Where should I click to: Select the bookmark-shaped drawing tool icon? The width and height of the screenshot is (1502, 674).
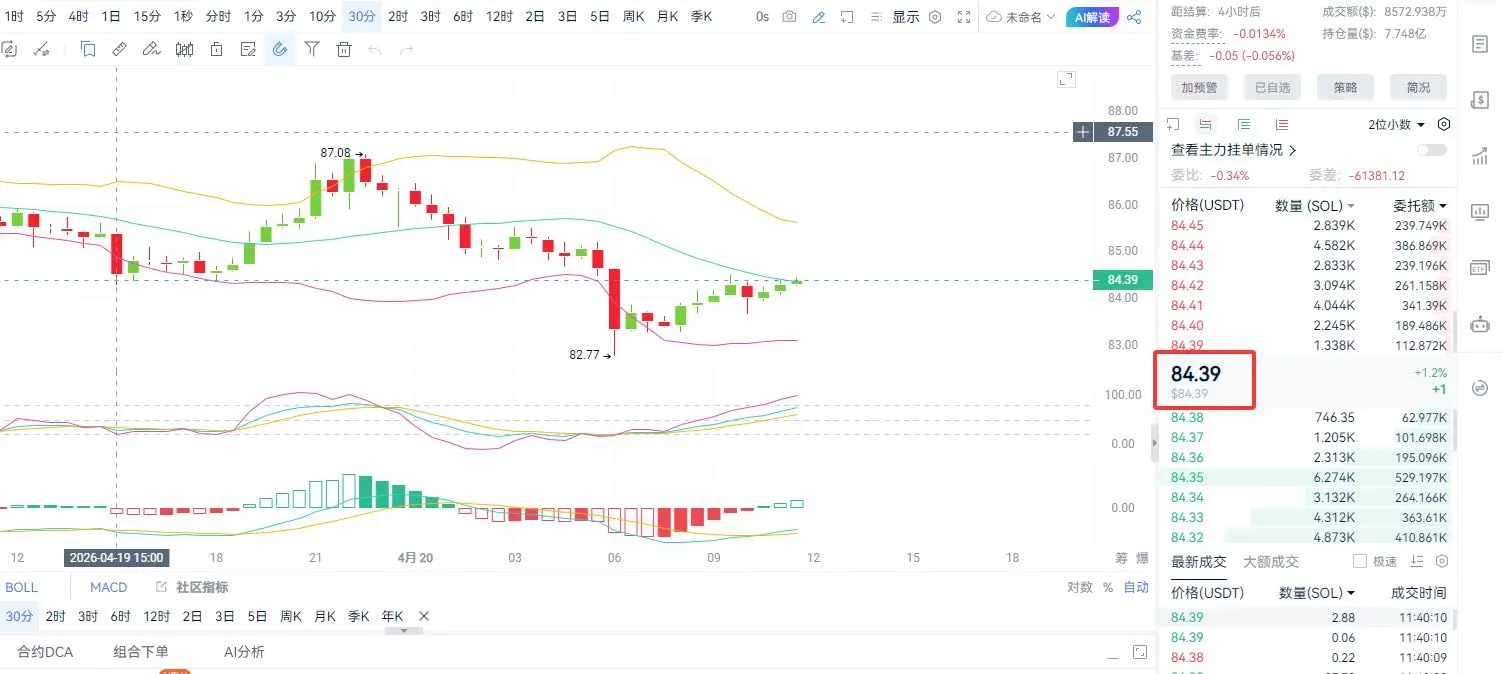coord(88,49)
